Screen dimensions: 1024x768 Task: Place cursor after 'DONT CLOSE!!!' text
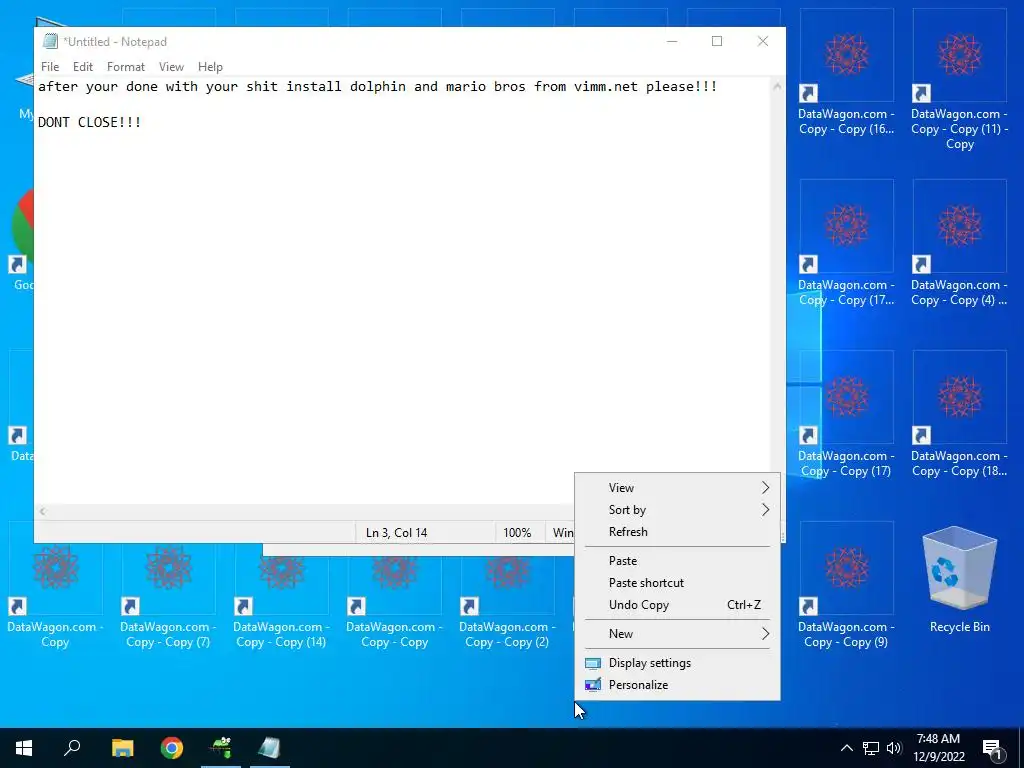pyautogui.click(x=142, y=122)
